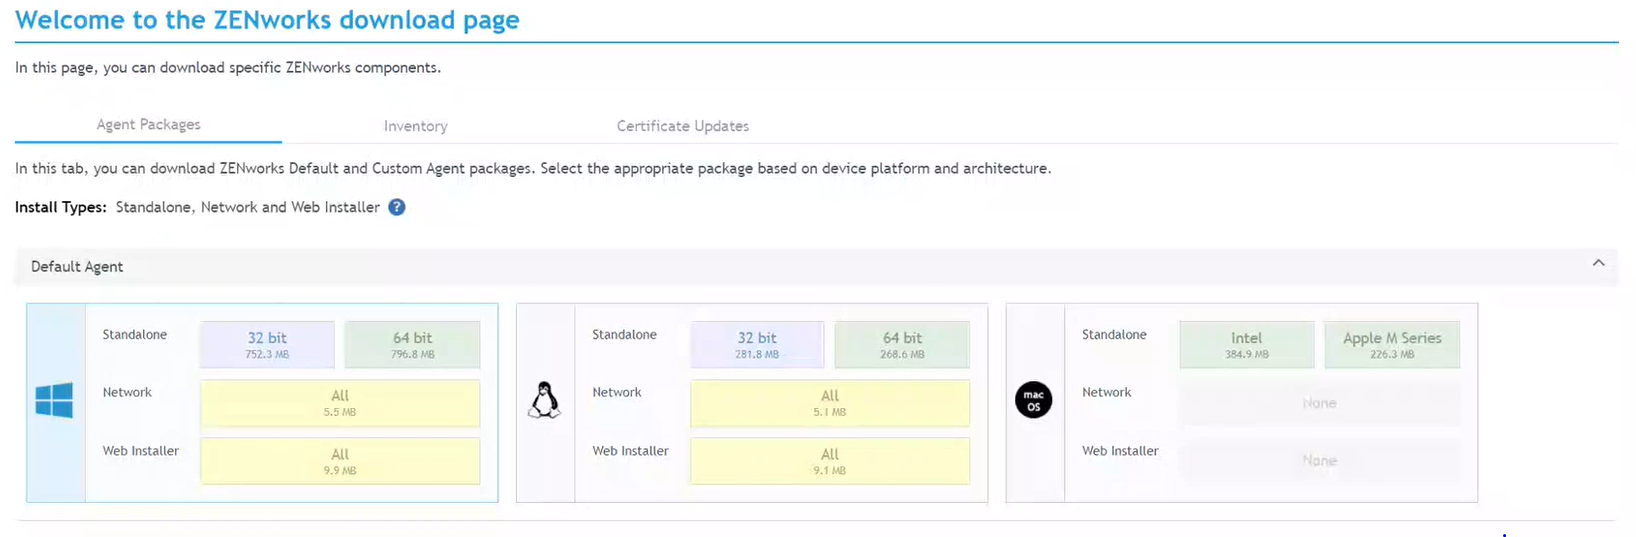This screenshot has width=1636, height=537.
Task: Download Windows Standalone 64 bit package
Action: pyautogui.click(x=412, y=344)
